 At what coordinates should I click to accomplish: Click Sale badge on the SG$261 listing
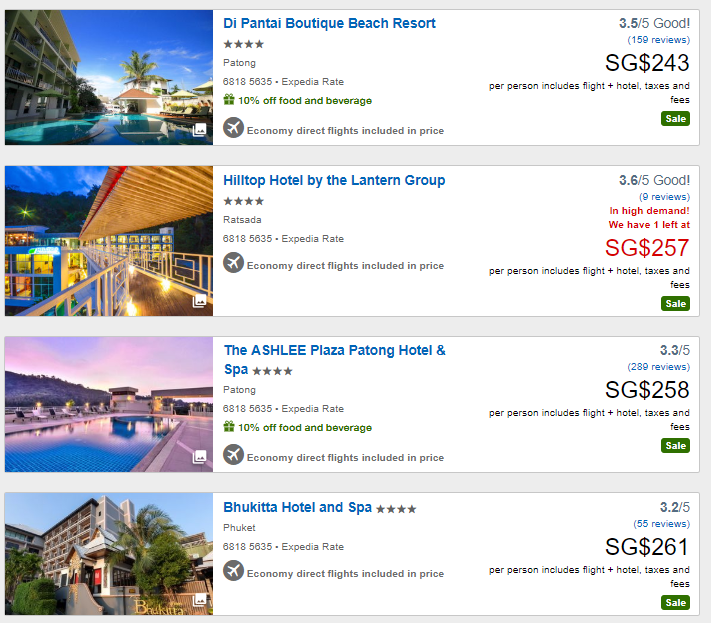675,602
